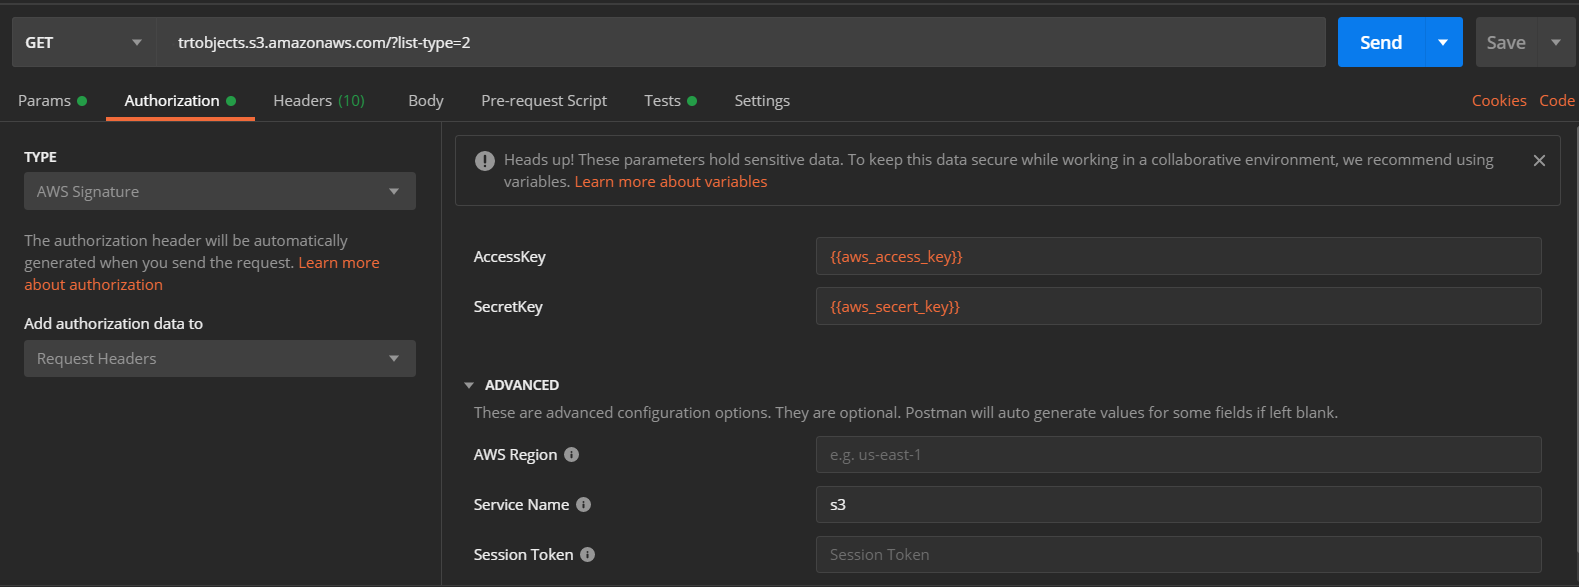This screenshot has width=1579, height=587.
Task: Click the Add authorization data to label
Action: pyautogui.click(x=114, y=323)
